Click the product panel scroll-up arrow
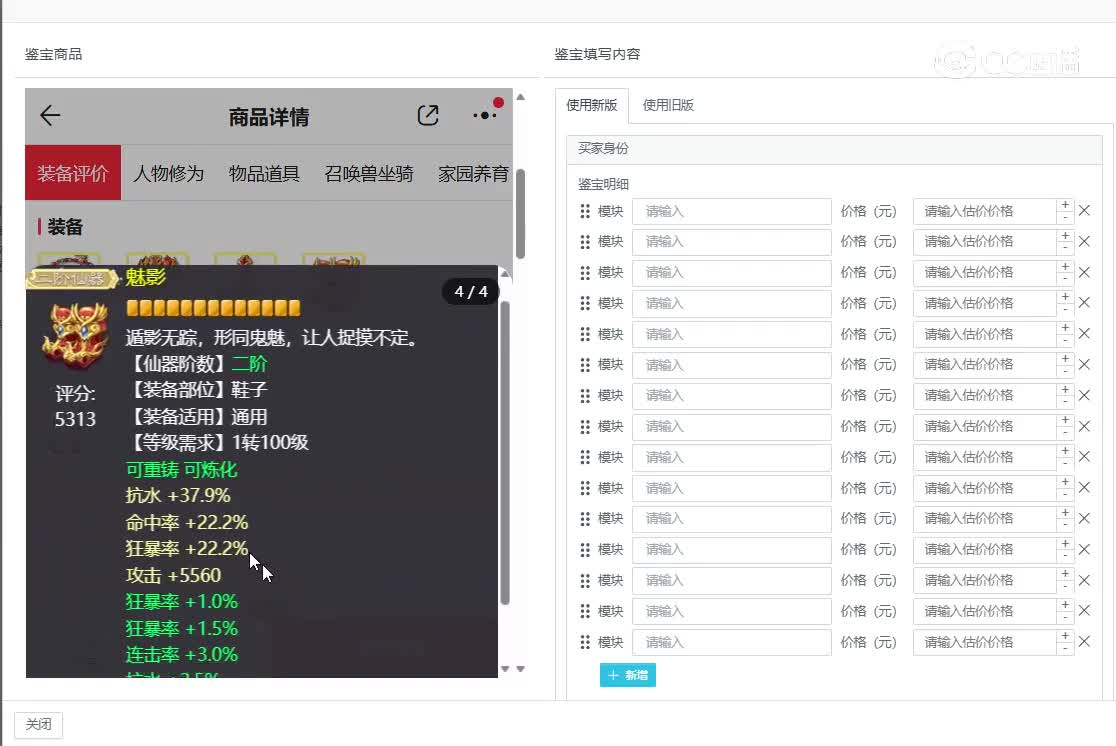This screenshot has width=1116, height=746. (x=520, y=97)
